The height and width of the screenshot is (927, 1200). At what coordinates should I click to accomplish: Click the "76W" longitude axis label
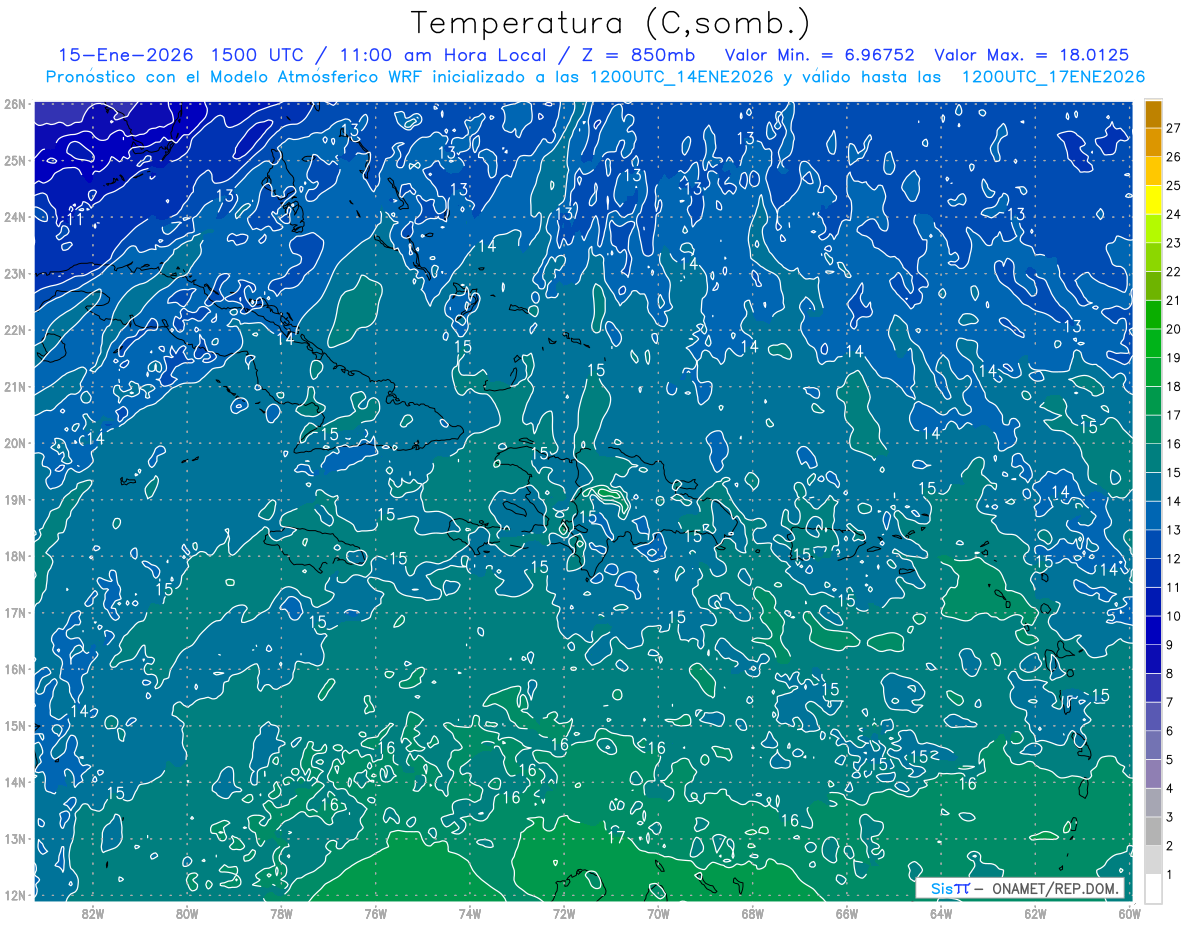[x=376, y=913]
